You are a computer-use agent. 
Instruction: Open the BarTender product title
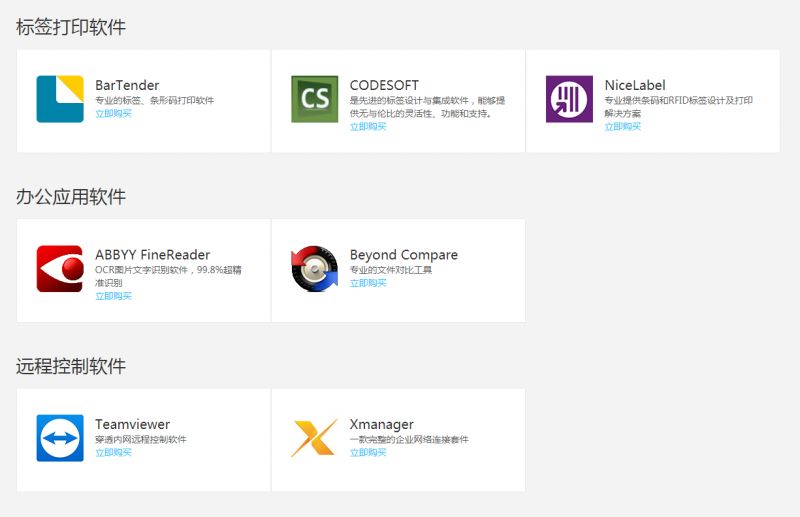click(x=127, y=85)
